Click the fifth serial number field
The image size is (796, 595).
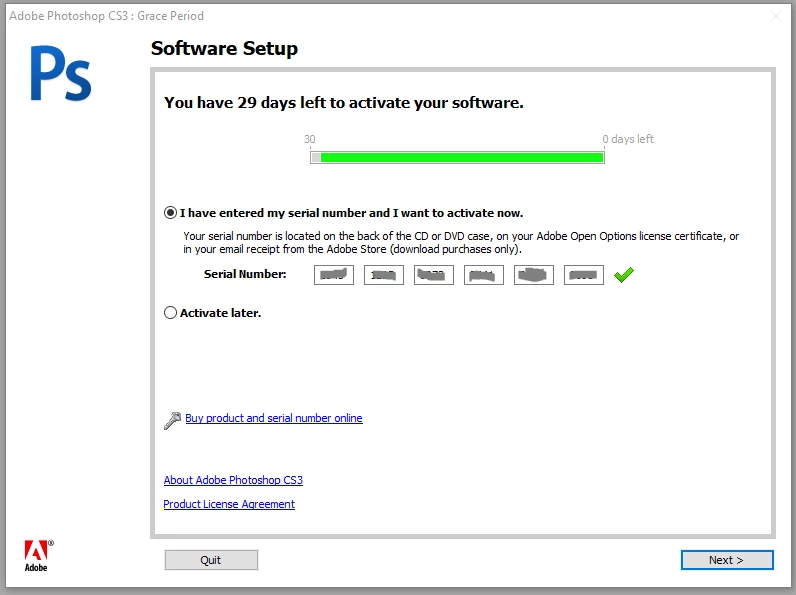pyautogui.click(x=534, y=275)
